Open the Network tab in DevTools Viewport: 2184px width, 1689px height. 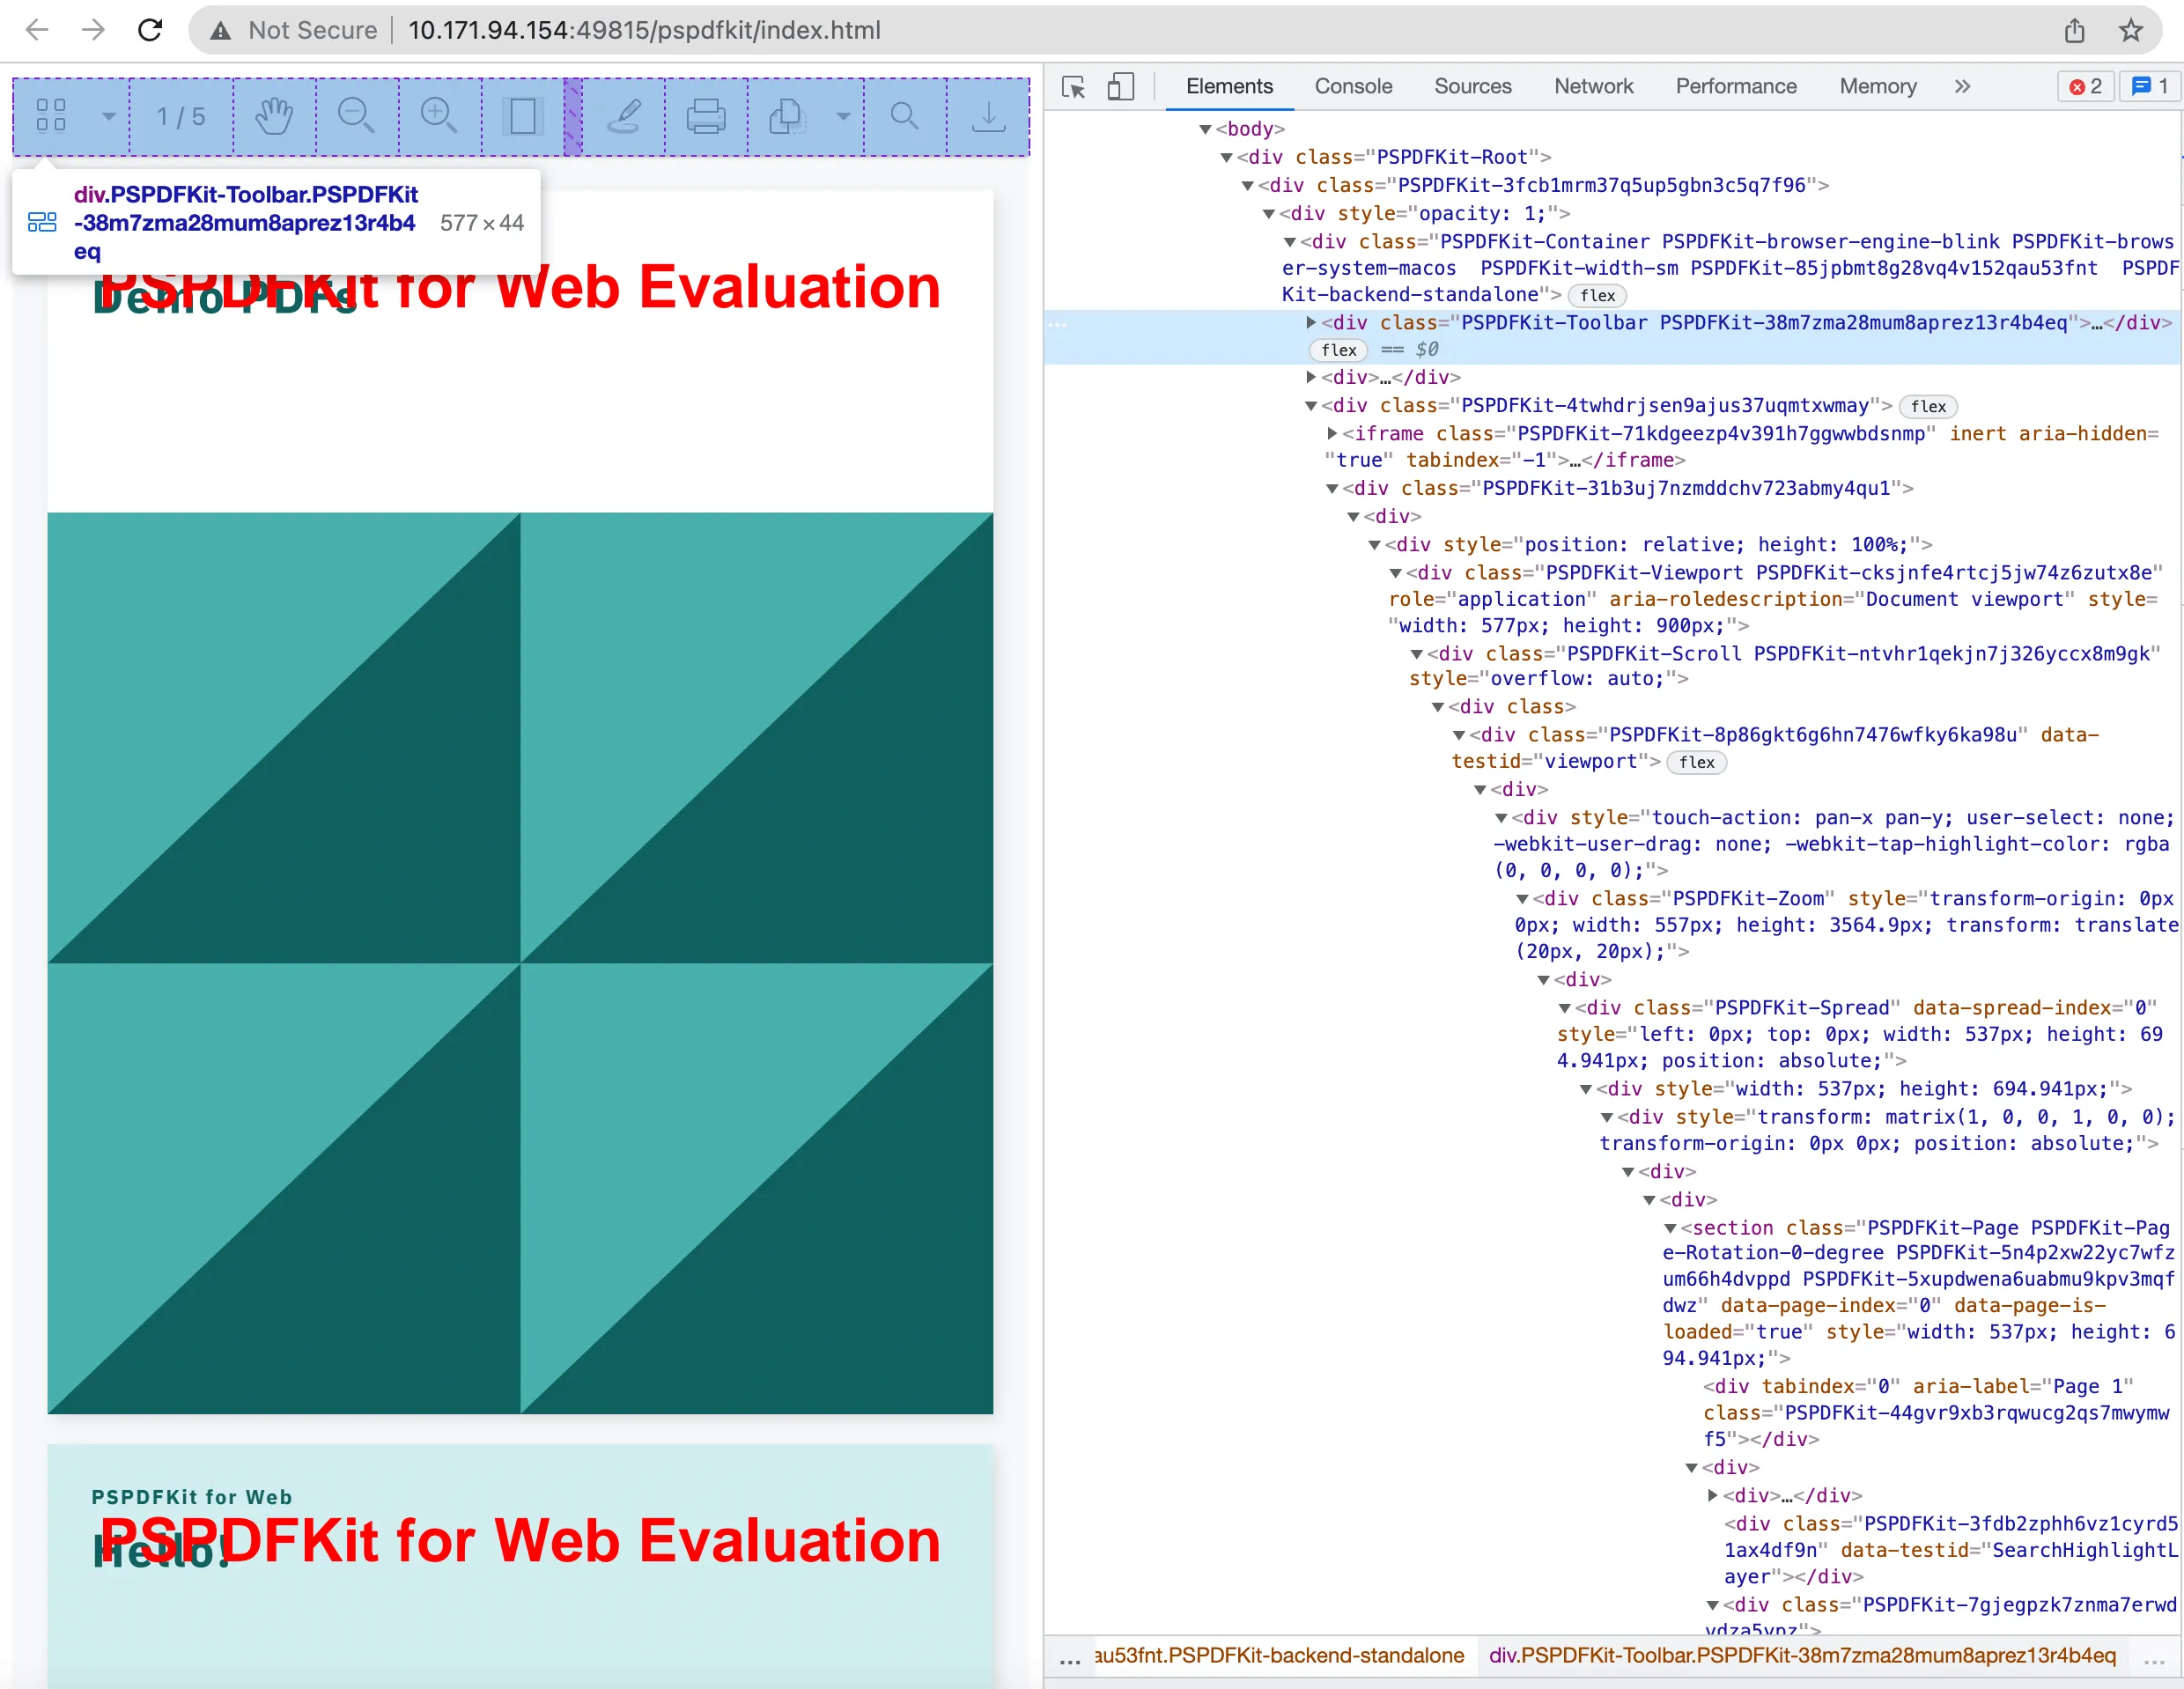point(1593,86)
